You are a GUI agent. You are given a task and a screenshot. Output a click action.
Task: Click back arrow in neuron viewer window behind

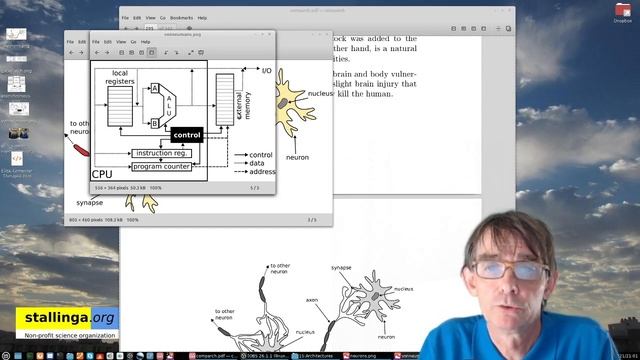tap(71, 53)
